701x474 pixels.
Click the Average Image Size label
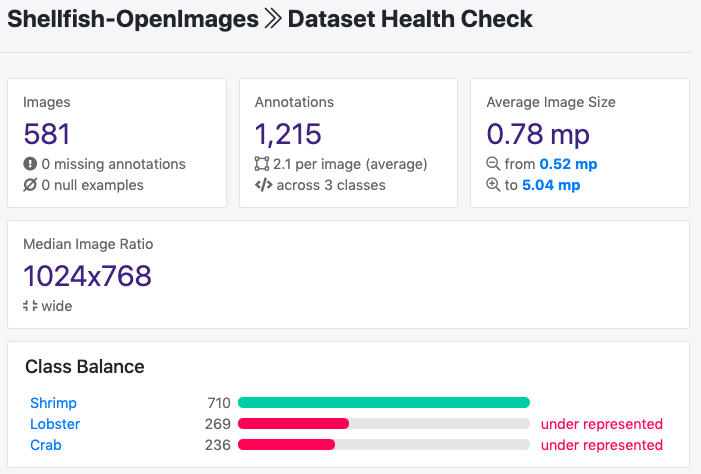point(551,102)
